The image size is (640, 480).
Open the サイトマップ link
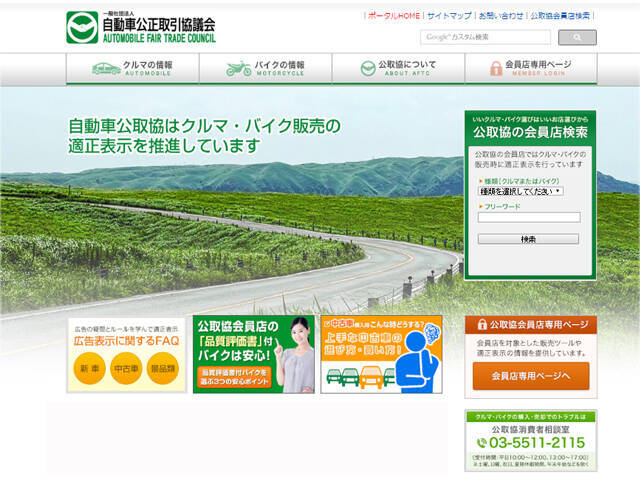point(449,16)
